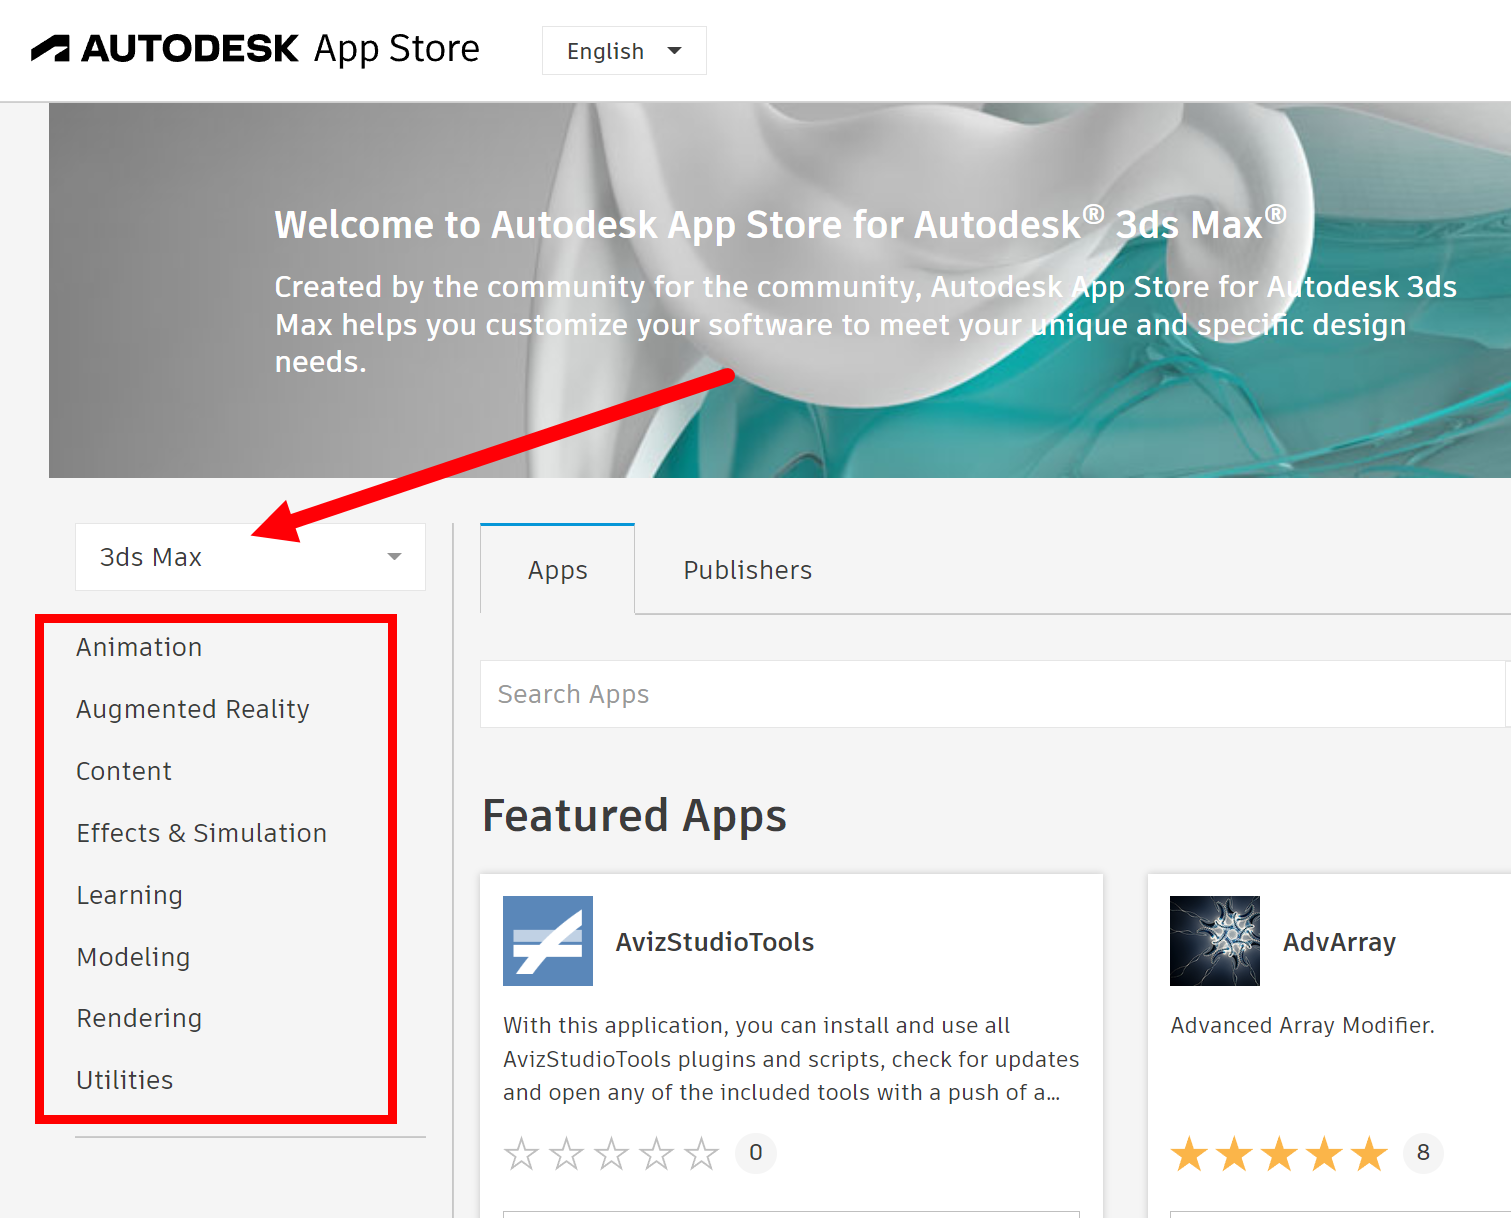Image resolution: width=1511 pixels, height=1218 pixels.
Task: Click the AvizStudioTools description text
Action: [x=791, y=1059]
